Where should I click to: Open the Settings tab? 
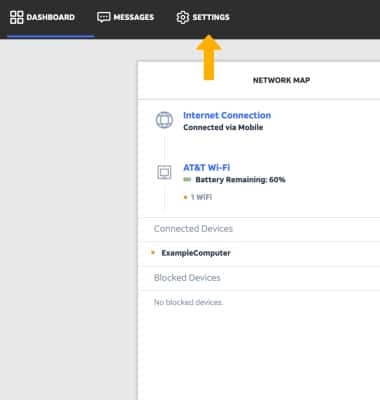coord(203,17)
